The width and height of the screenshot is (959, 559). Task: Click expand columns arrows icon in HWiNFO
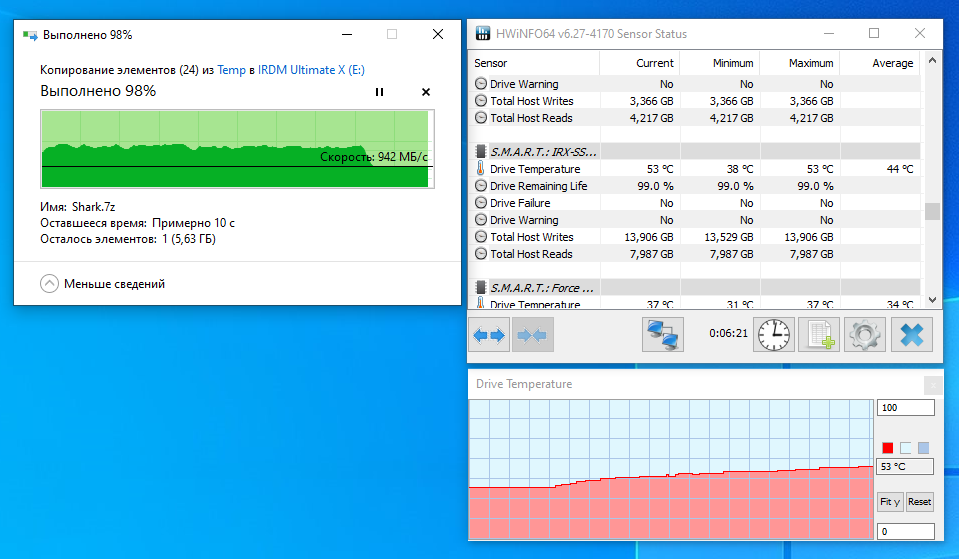(489, 335)
